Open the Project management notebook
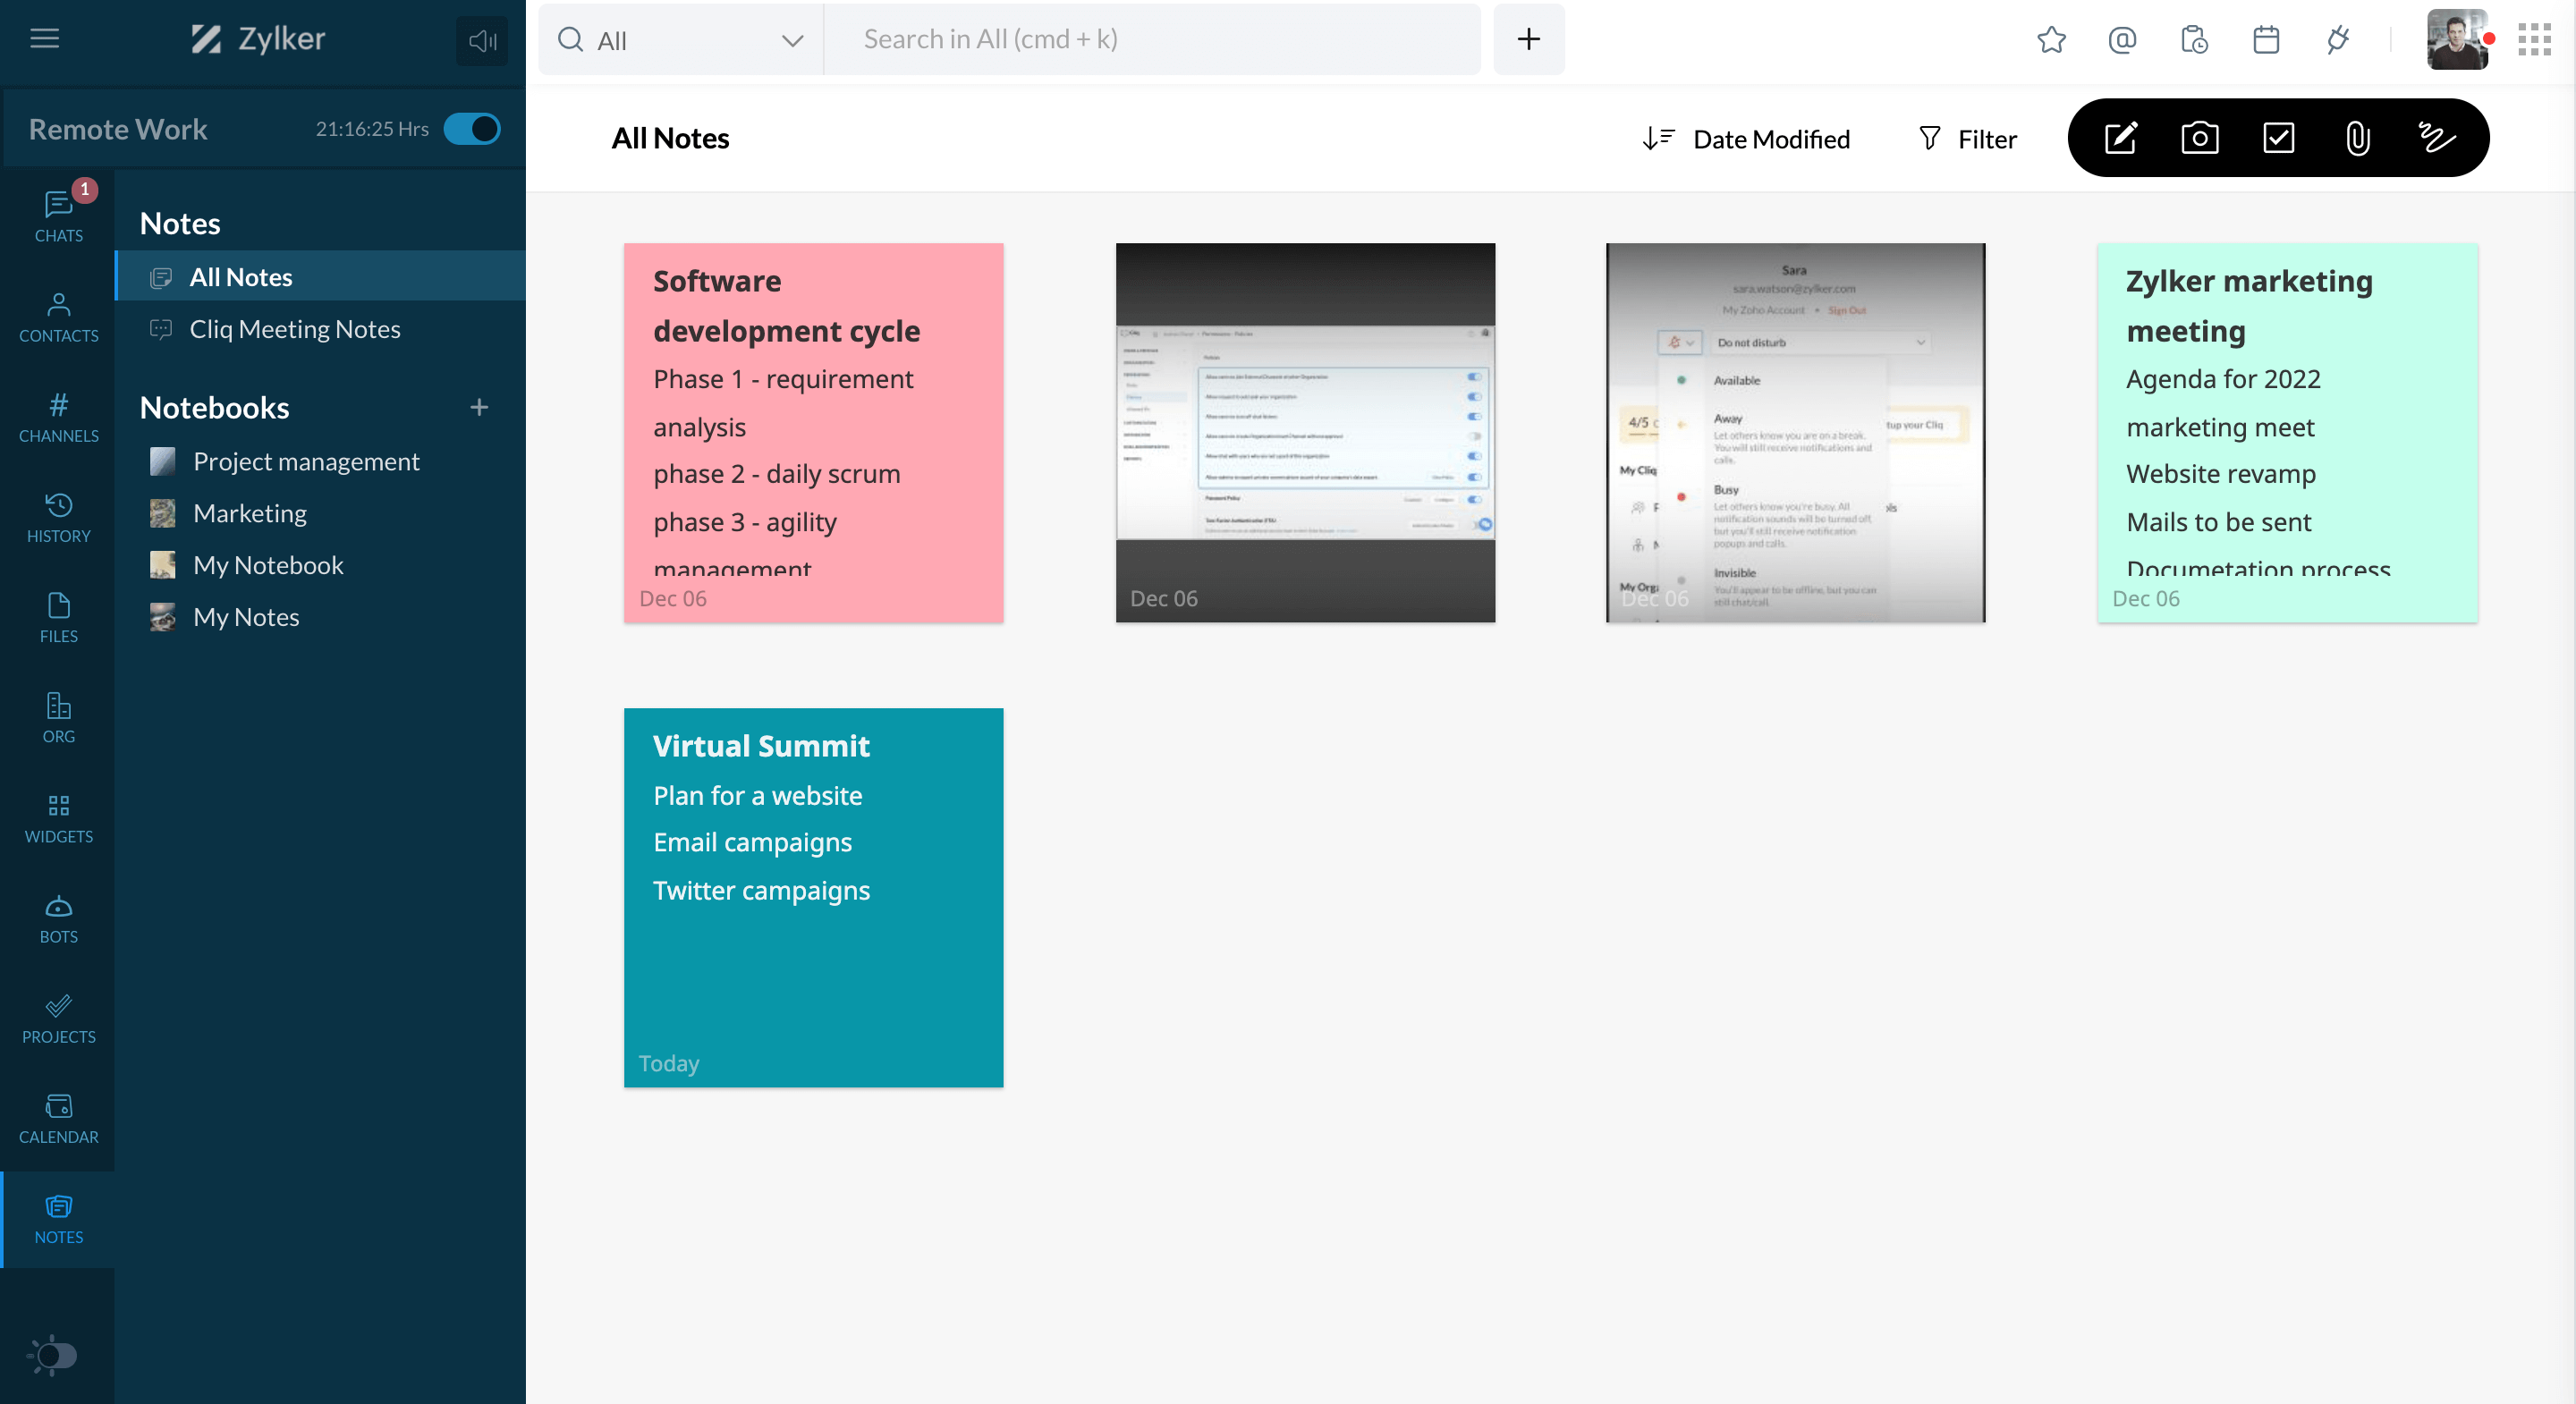Viewport: 2576px width, 1404px height. pos(306,461)
